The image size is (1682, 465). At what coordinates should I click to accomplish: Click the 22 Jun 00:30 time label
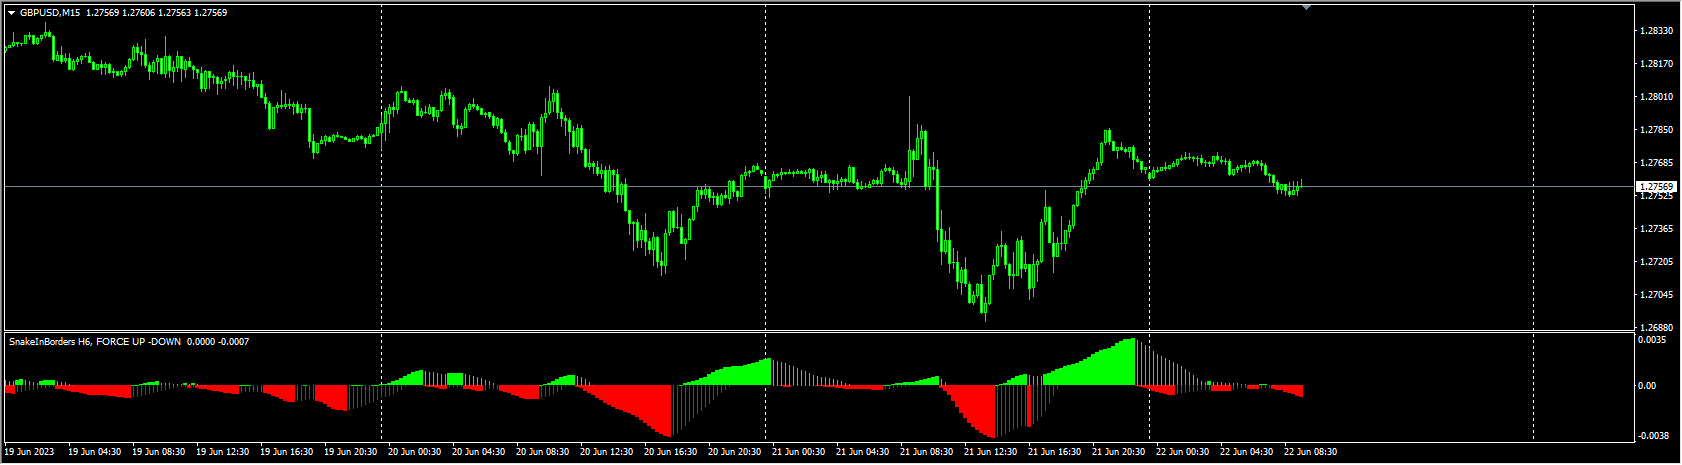point(1183,452)
